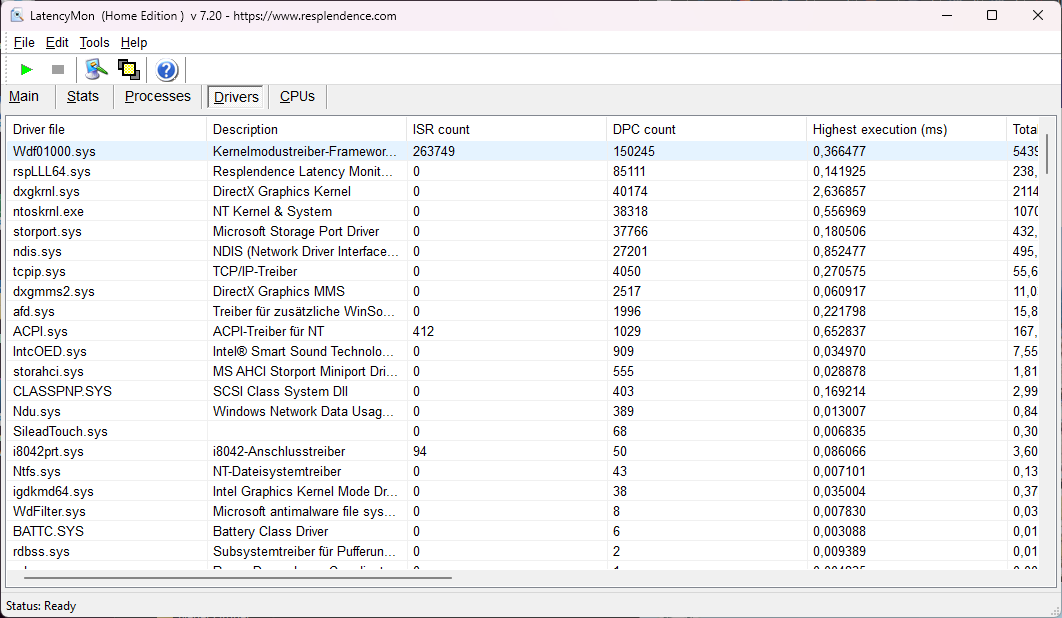Open help with the blue question mark icon
Screen dimensions: 1062x618
pyautogui.click(x=167, y=70)
